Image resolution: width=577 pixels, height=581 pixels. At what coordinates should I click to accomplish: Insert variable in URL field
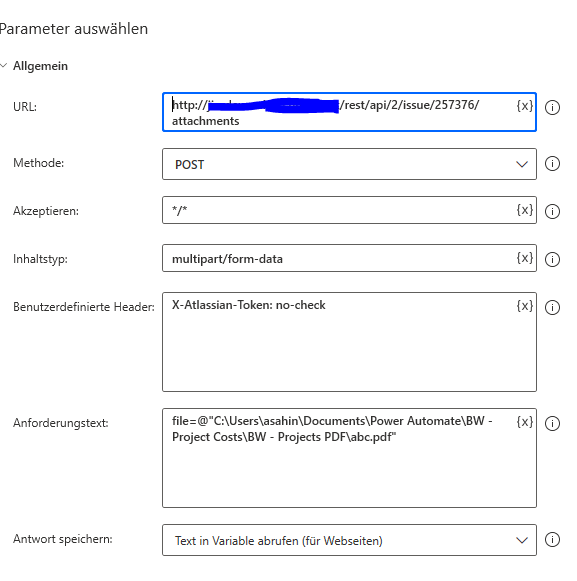[525, 106]
